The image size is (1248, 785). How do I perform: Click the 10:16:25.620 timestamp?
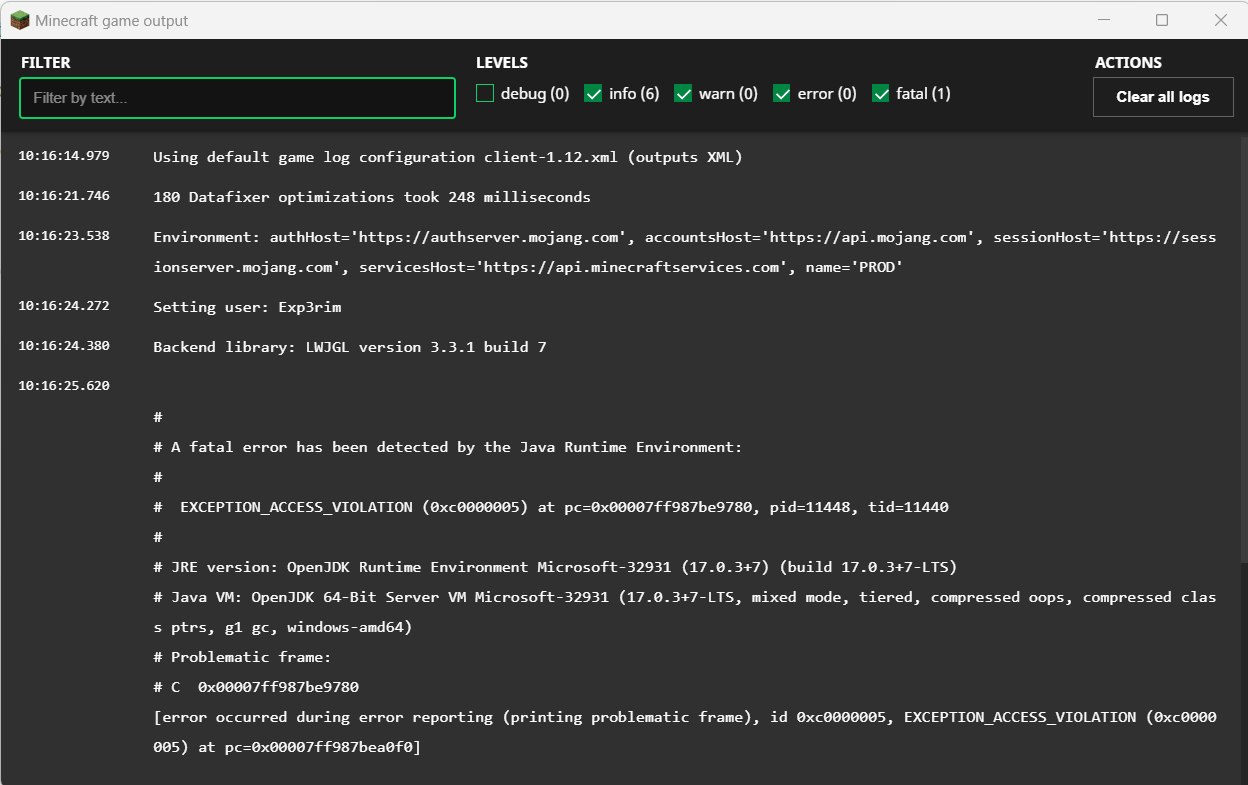(64, 386)
